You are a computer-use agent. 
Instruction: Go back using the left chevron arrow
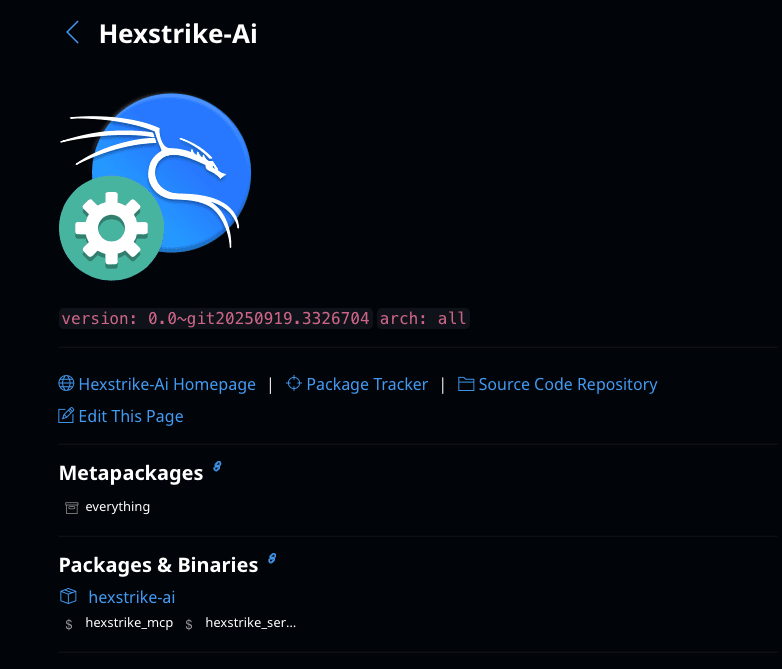click(x=72, y=33)
